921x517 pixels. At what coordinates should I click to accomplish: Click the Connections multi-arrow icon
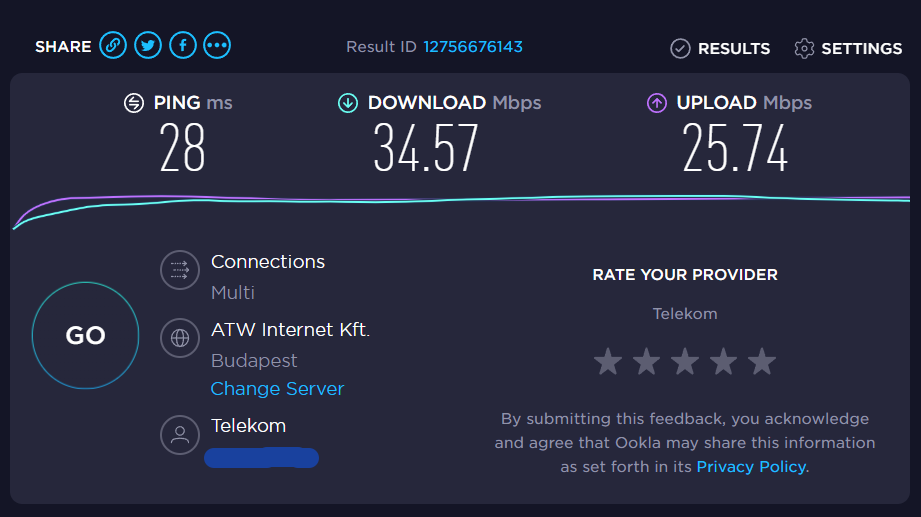coord(180,270)
